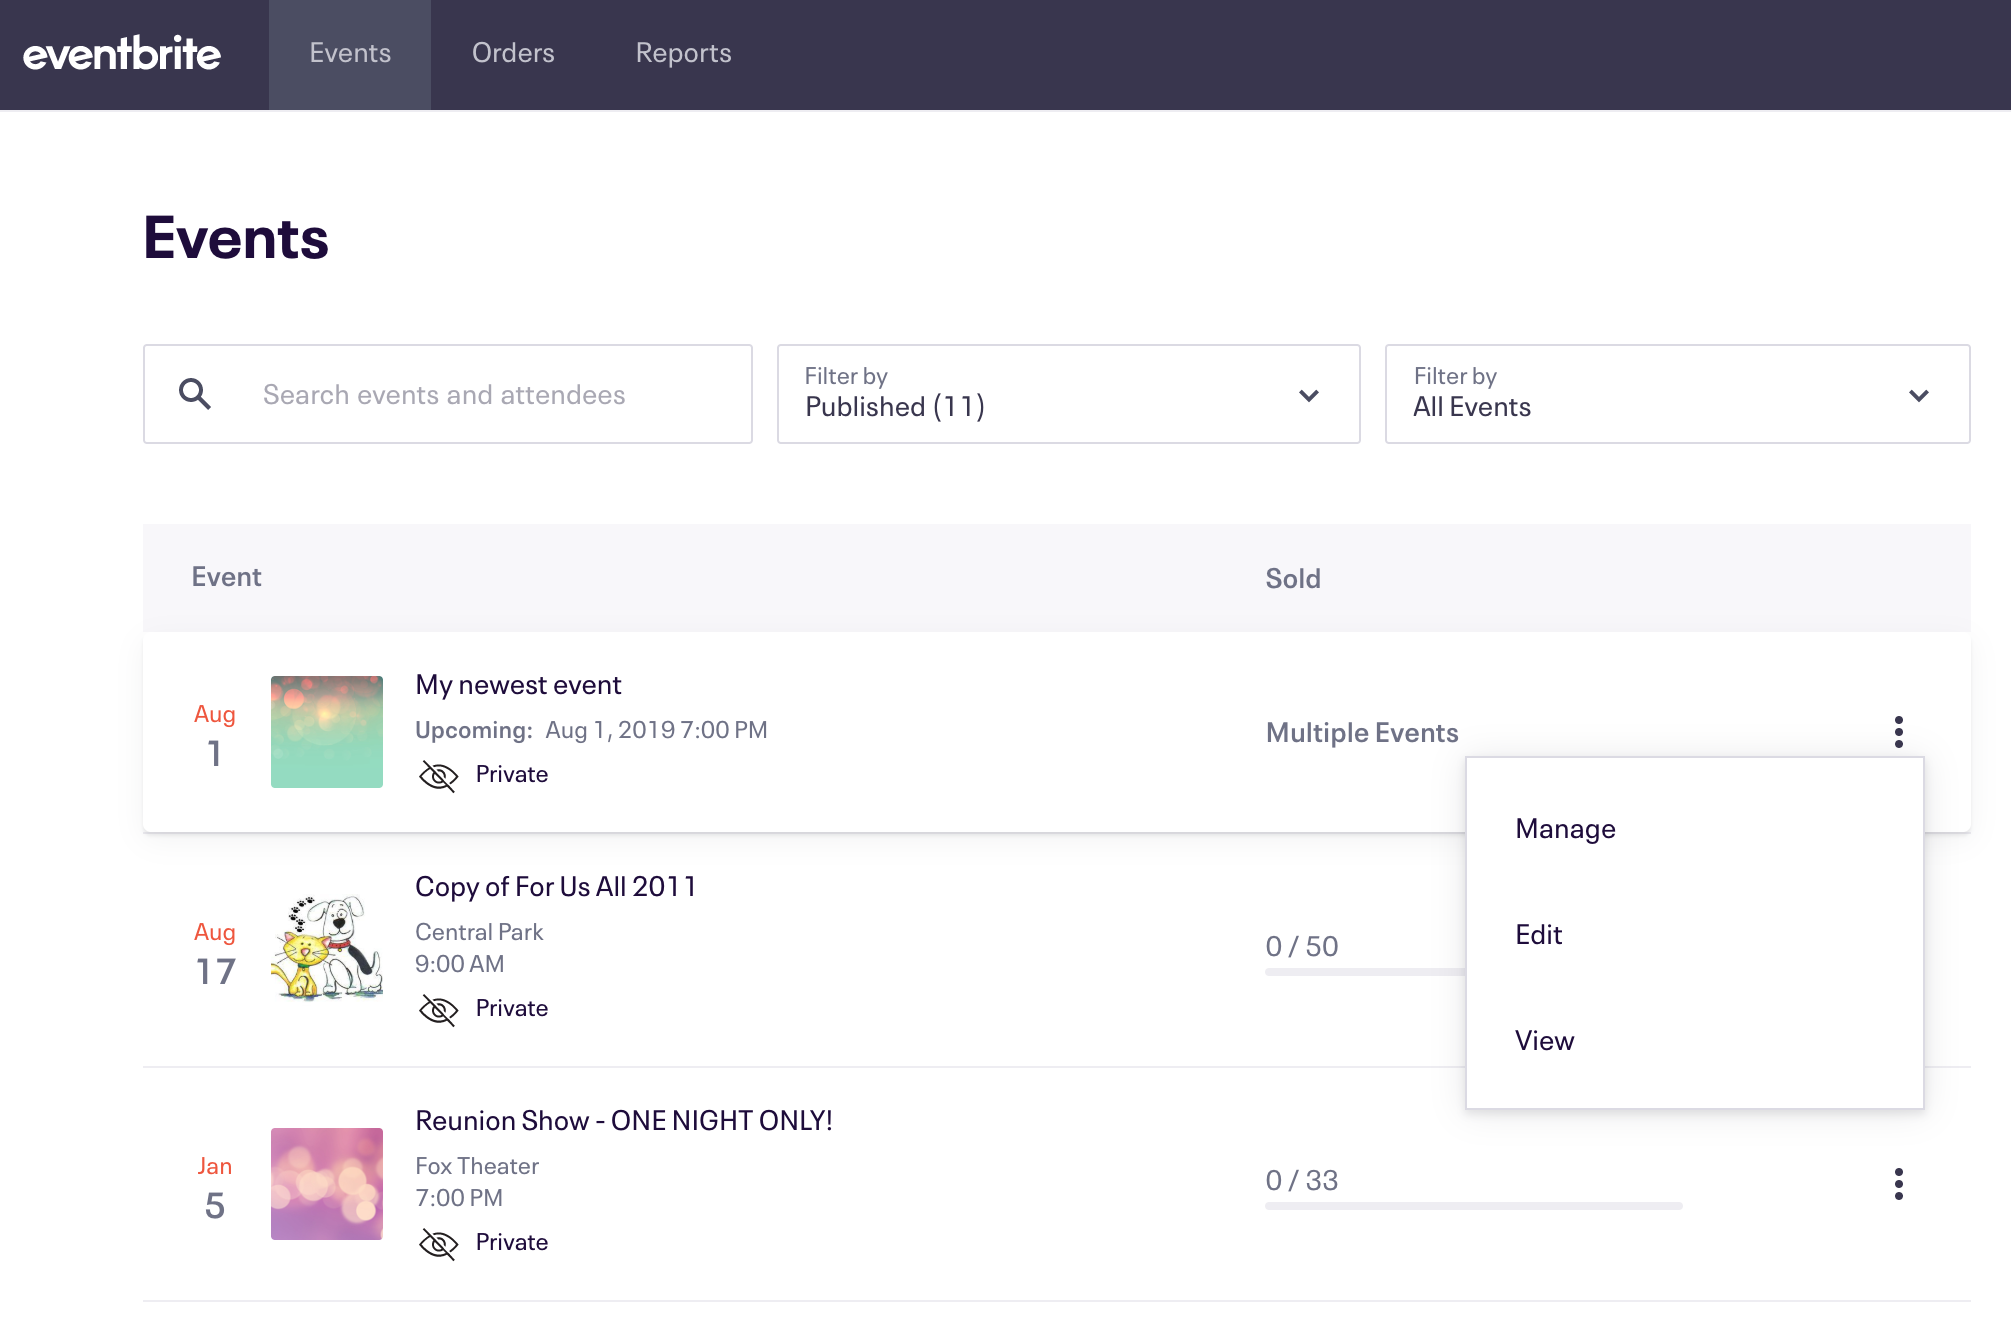This screenshot has width=2011, height=1336.
Task: Select the Events tab in navigation
Action: tap(349, 54)
